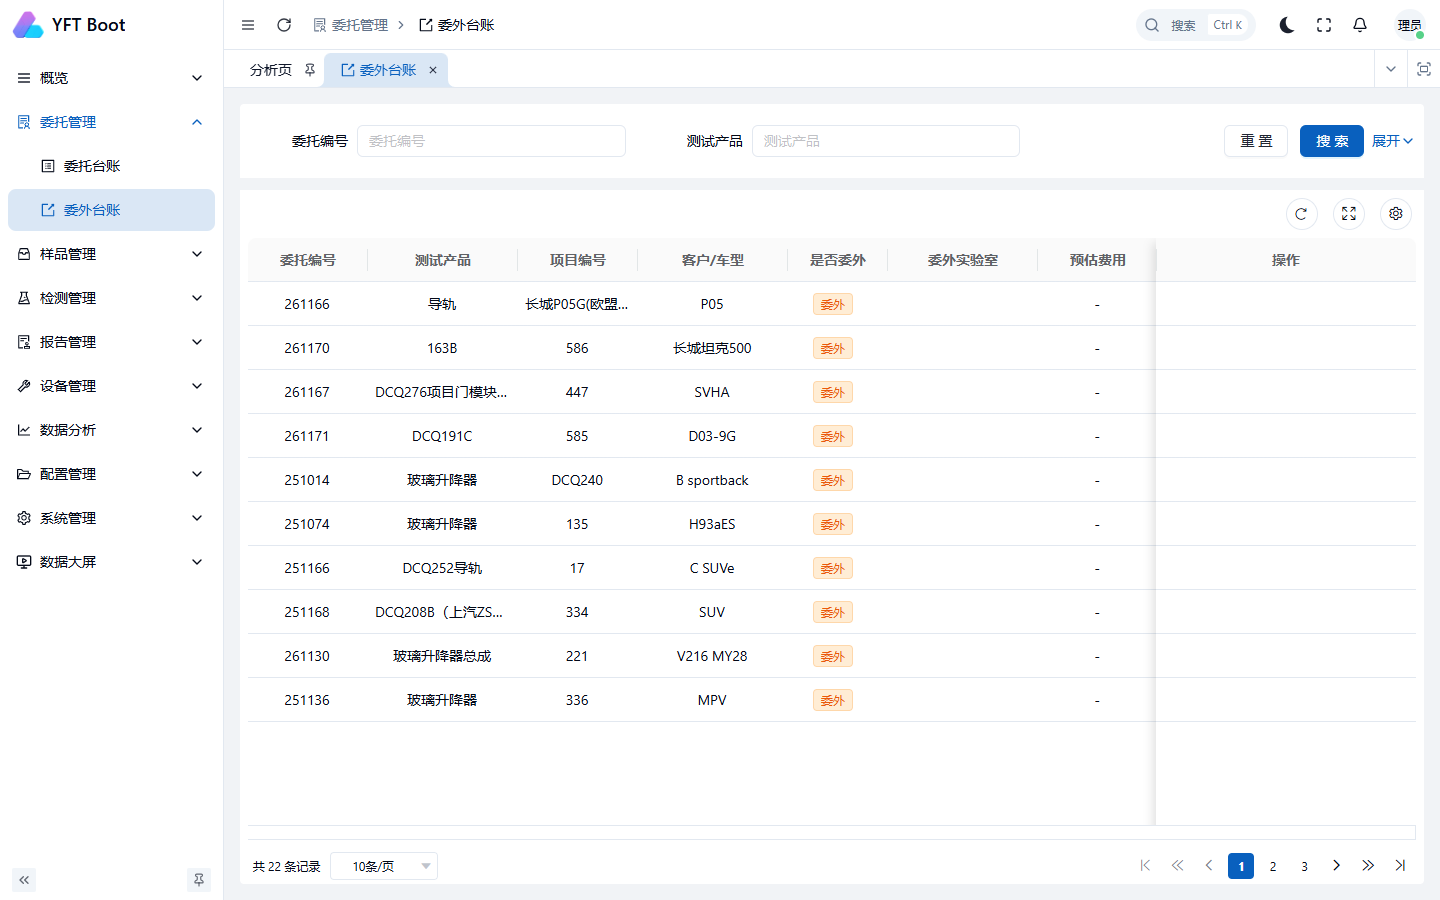Open 委托台账 menu item
The height and width of the screenshot is (900, 1440).
111,166
